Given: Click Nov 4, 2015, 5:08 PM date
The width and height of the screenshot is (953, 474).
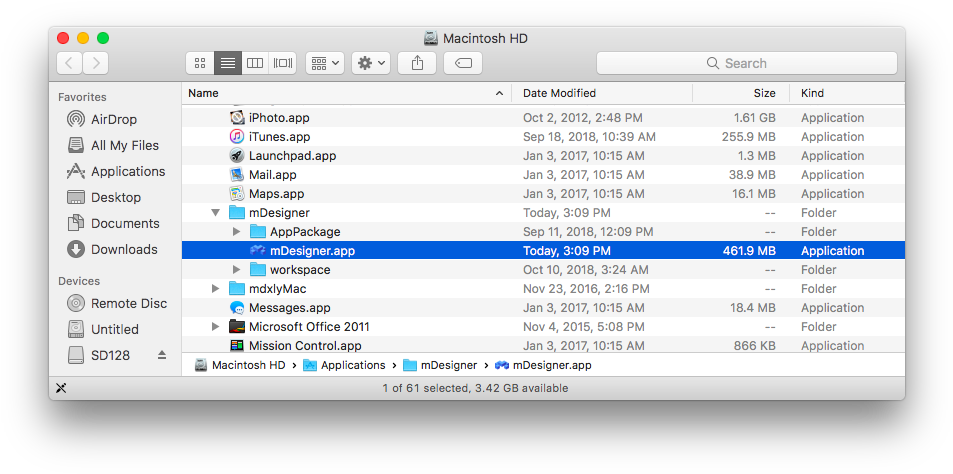Looking at the screenshot, I should (x=584, y=327).
